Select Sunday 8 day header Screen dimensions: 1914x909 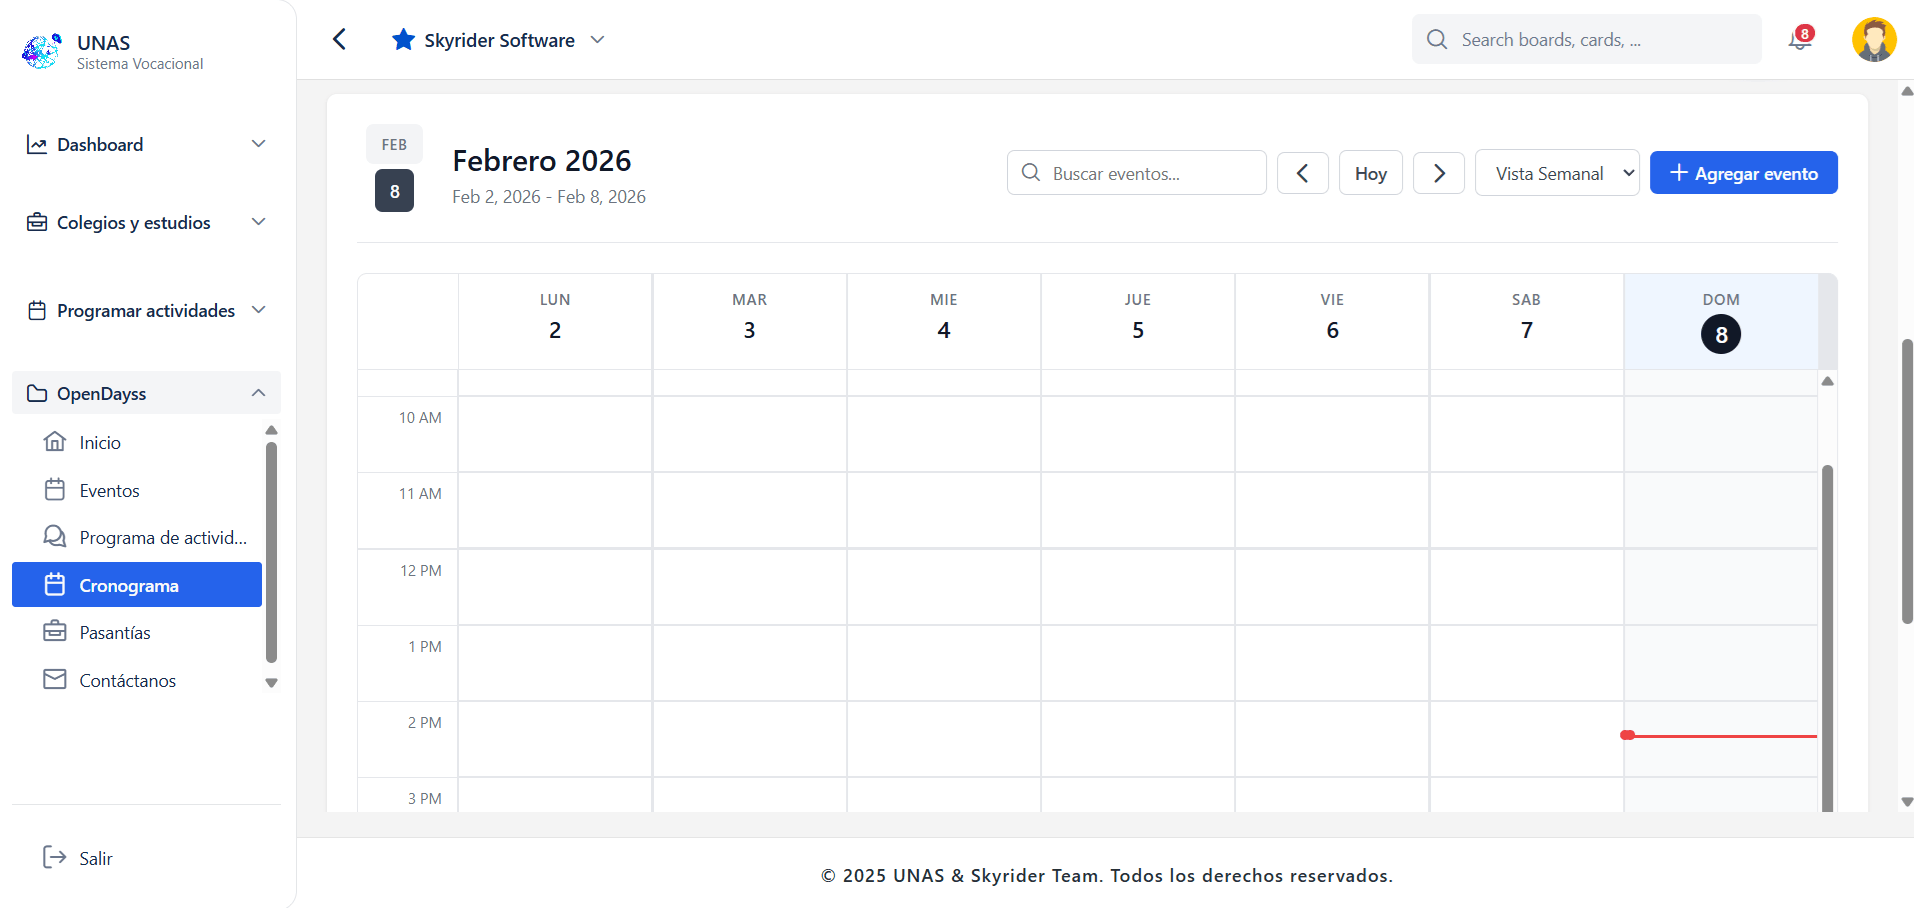click(x=1720, y=322)
